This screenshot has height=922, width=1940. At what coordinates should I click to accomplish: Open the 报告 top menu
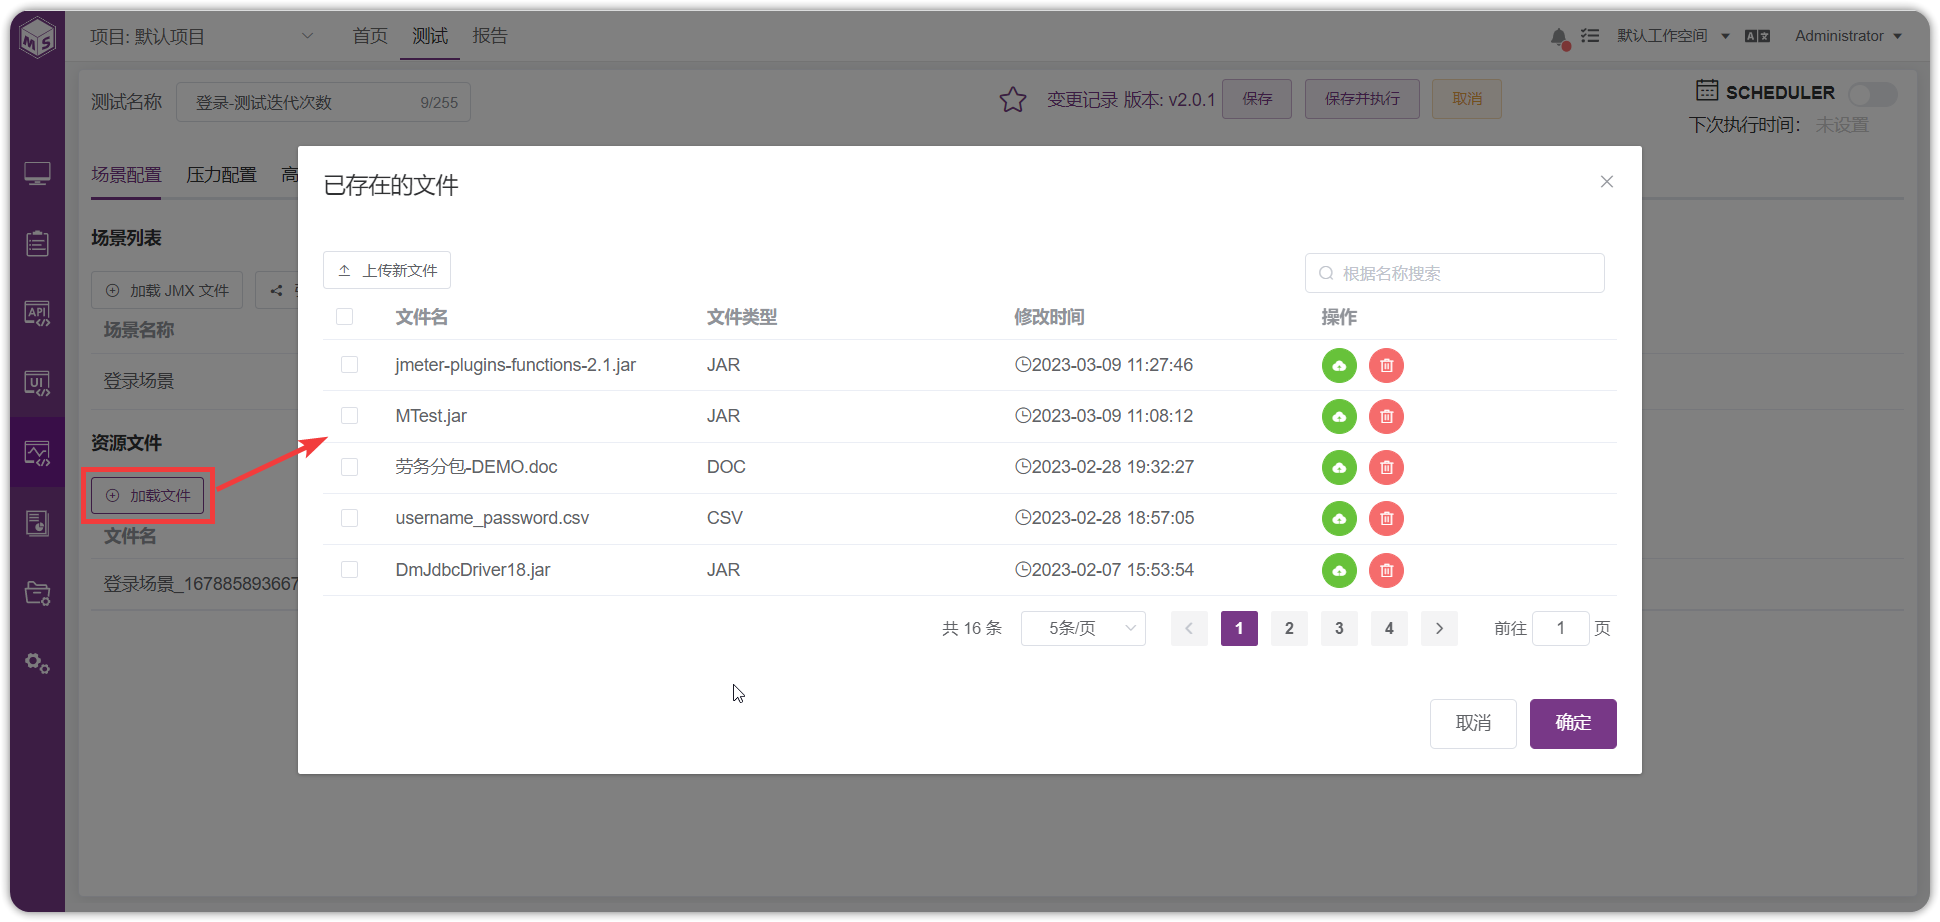(490, 36)
